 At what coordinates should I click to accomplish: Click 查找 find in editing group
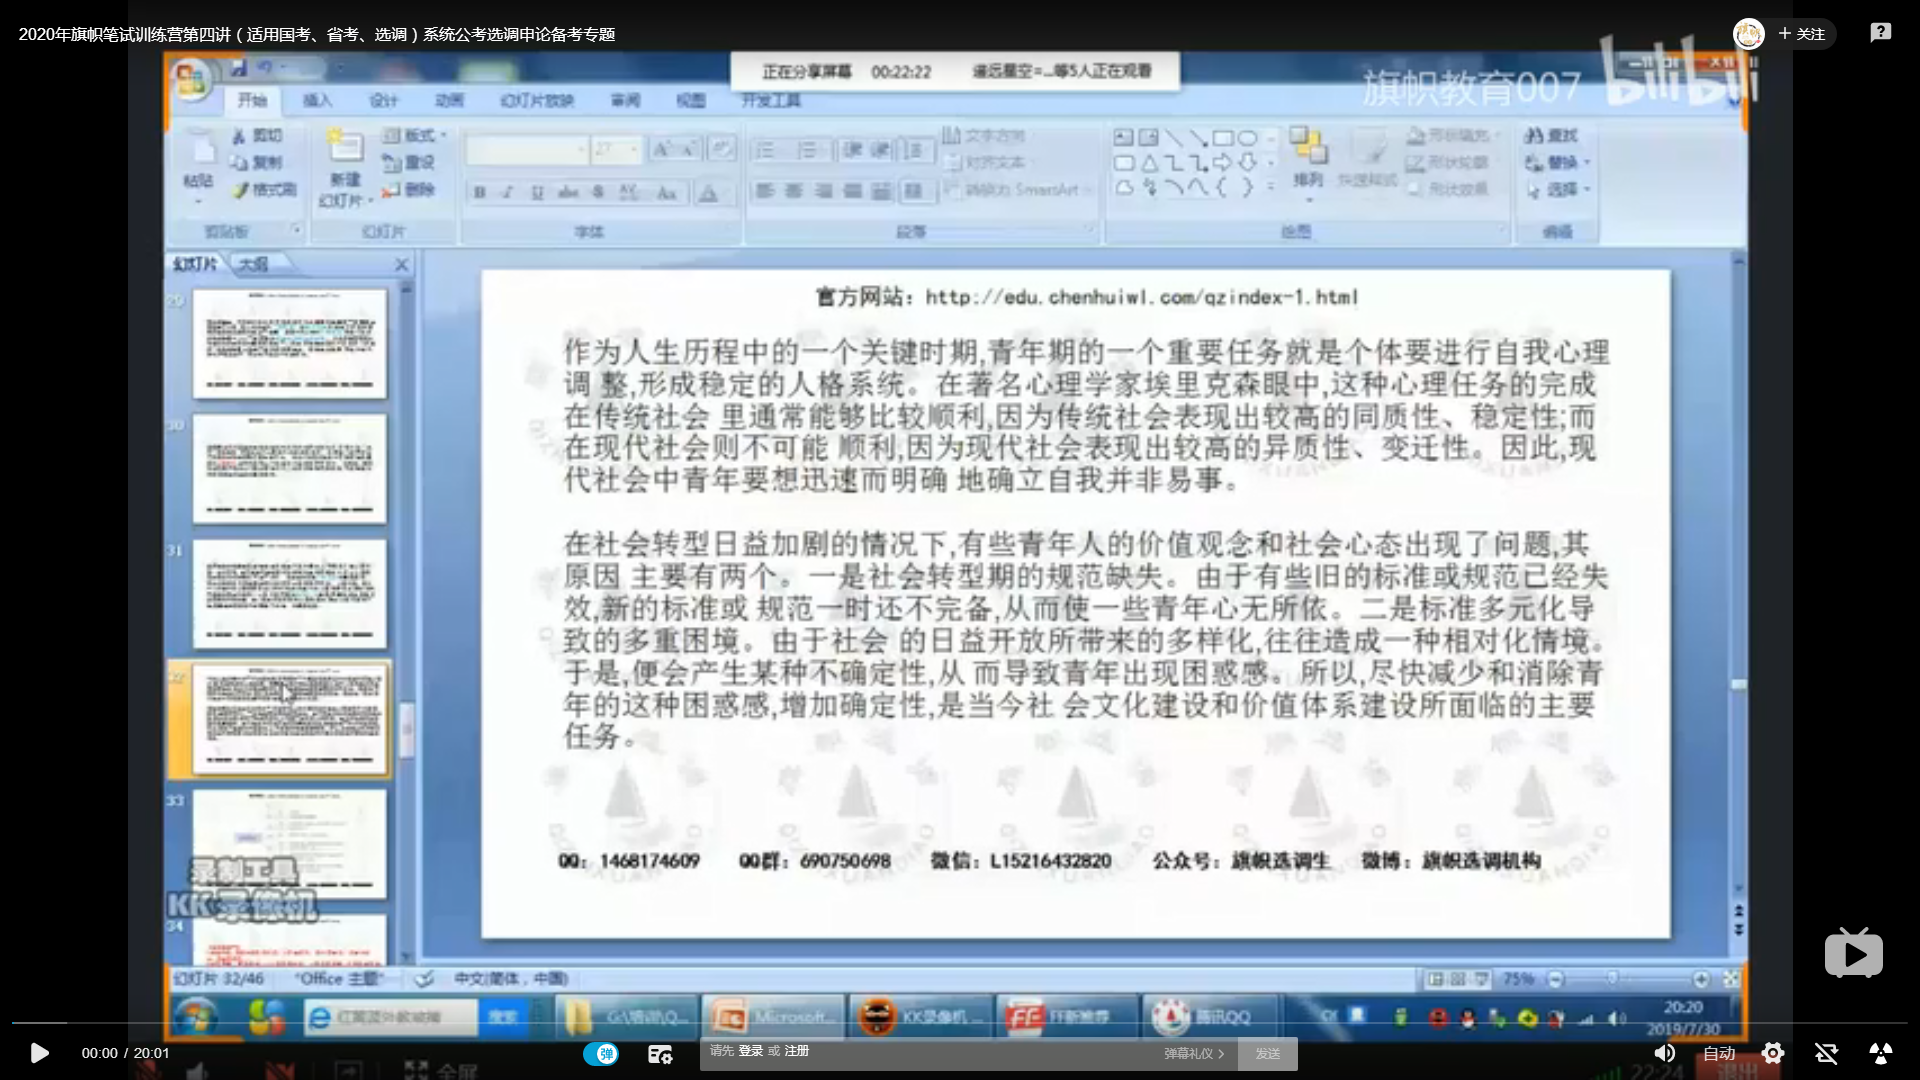click(x=1552, y=135)
